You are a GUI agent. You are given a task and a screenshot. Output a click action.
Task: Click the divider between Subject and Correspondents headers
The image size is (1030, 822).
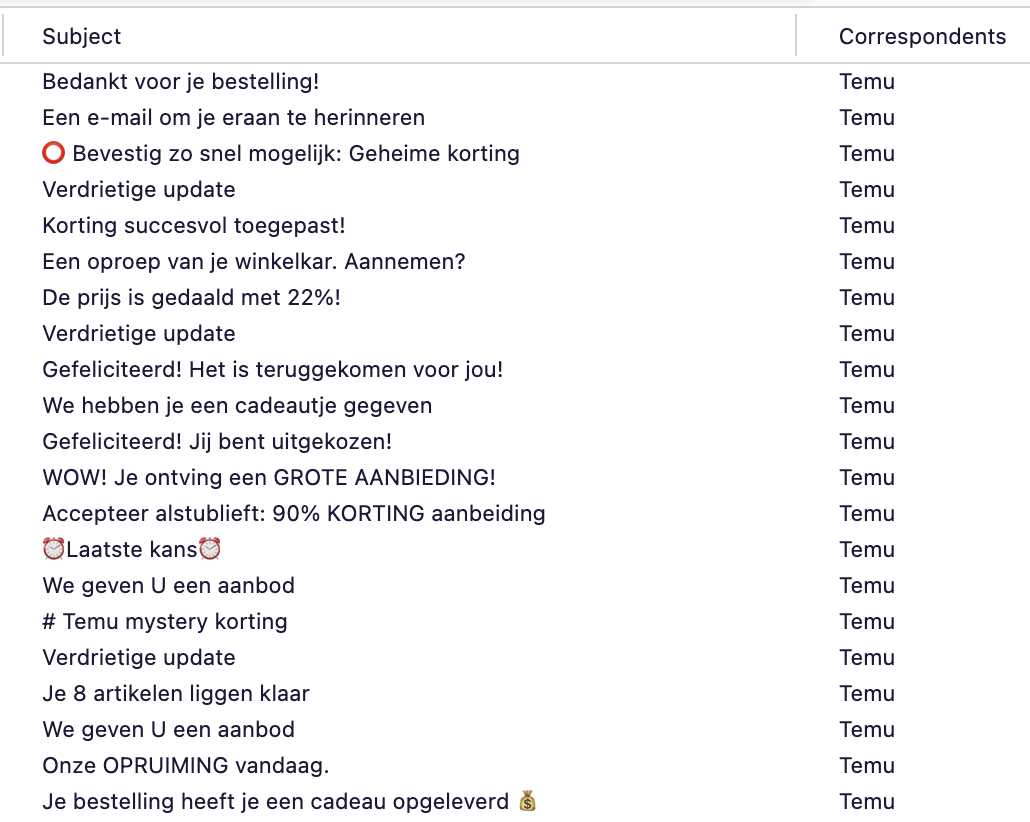pyautogui.click(x=796, y=37)
